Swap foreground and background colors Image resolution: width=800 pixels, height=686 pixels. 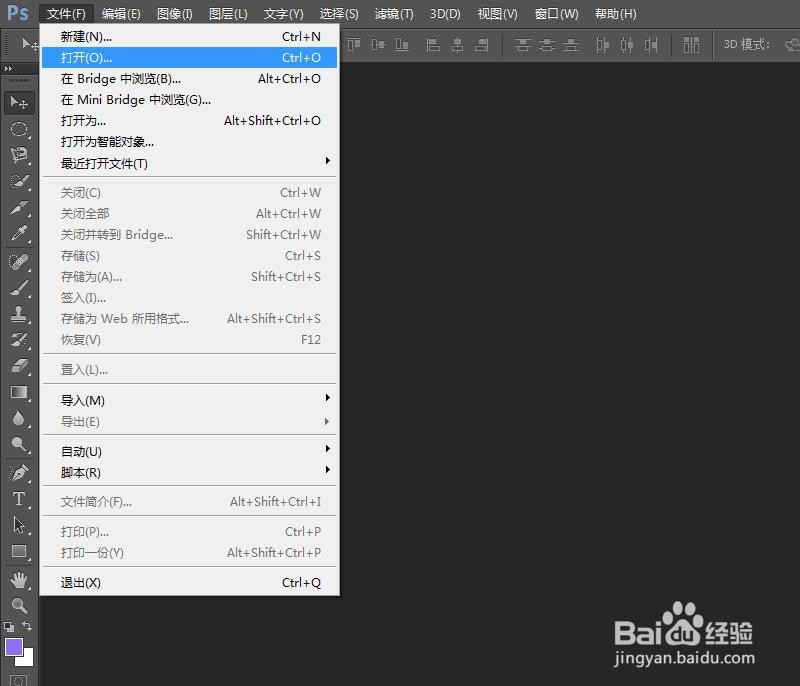click(27, 626)
